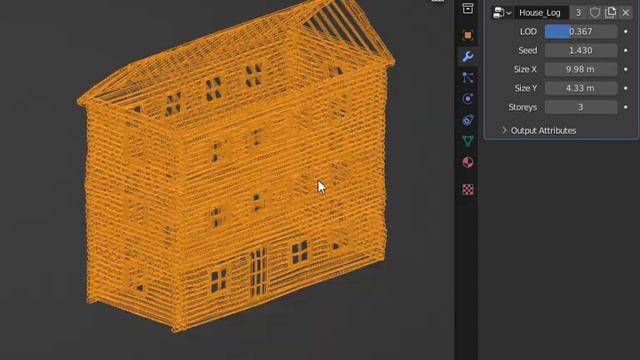Animate the Size Y property dot
This screenshot has width=640, height=360.
click(626, 88)
